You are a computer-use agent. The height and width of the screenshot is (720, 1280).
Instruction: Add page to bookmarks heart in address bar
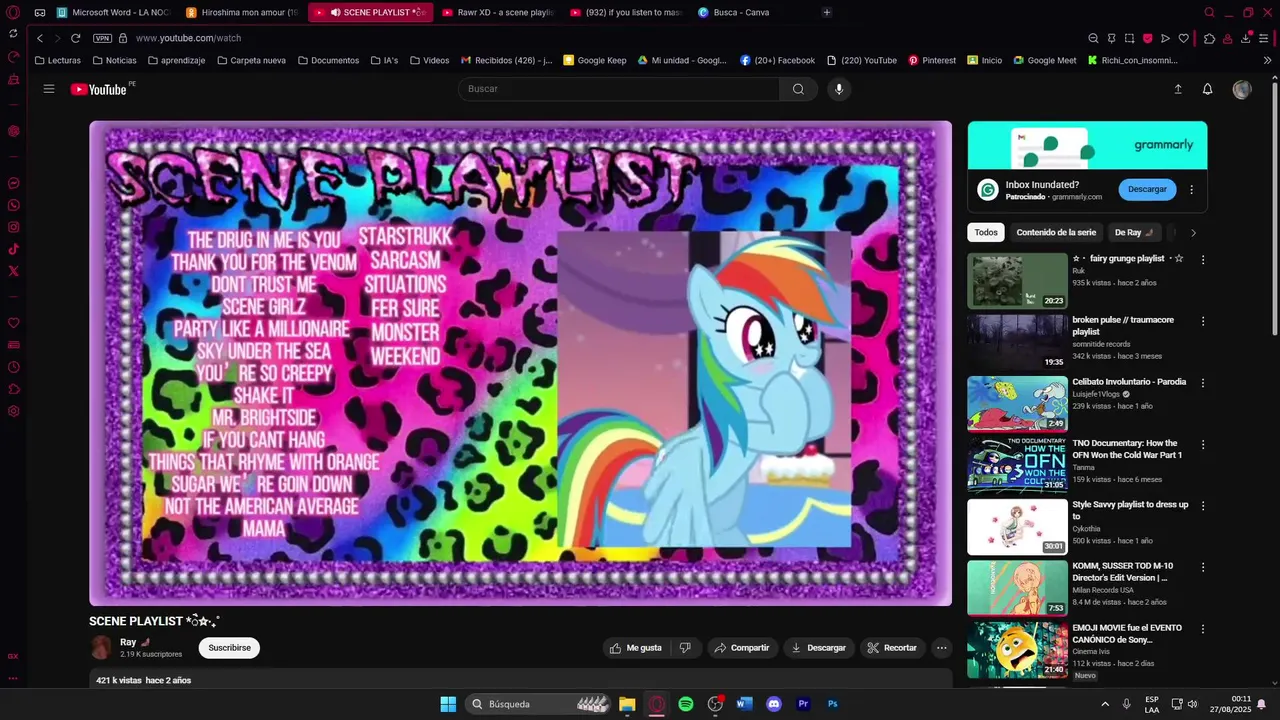(1183, 38)
